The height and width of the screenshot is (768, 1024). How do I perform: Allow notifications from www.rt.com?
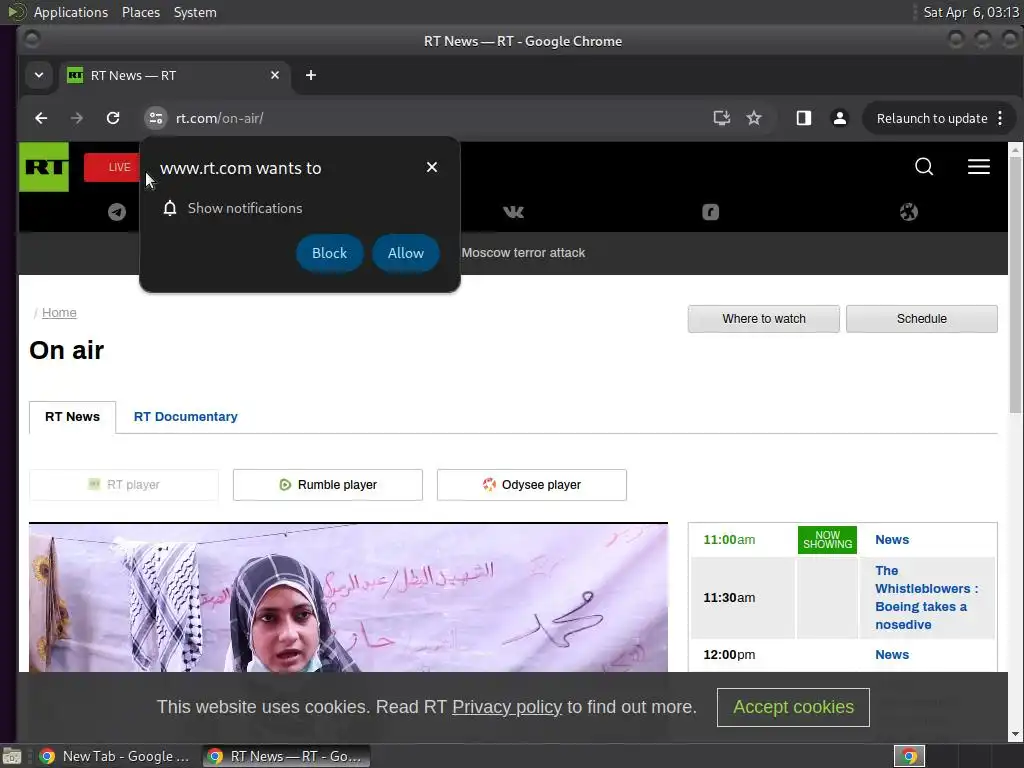click(x=406, y=253)
